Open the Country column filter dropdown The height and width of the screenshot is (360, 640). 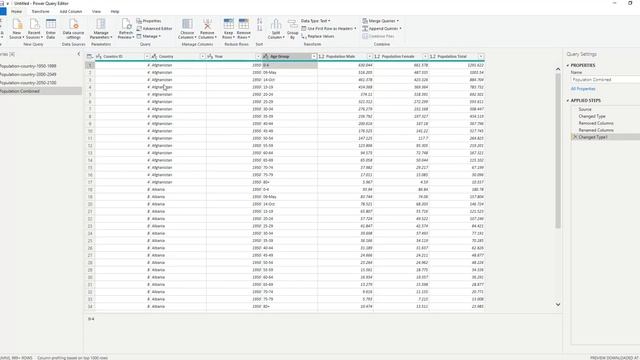point(202,56)
